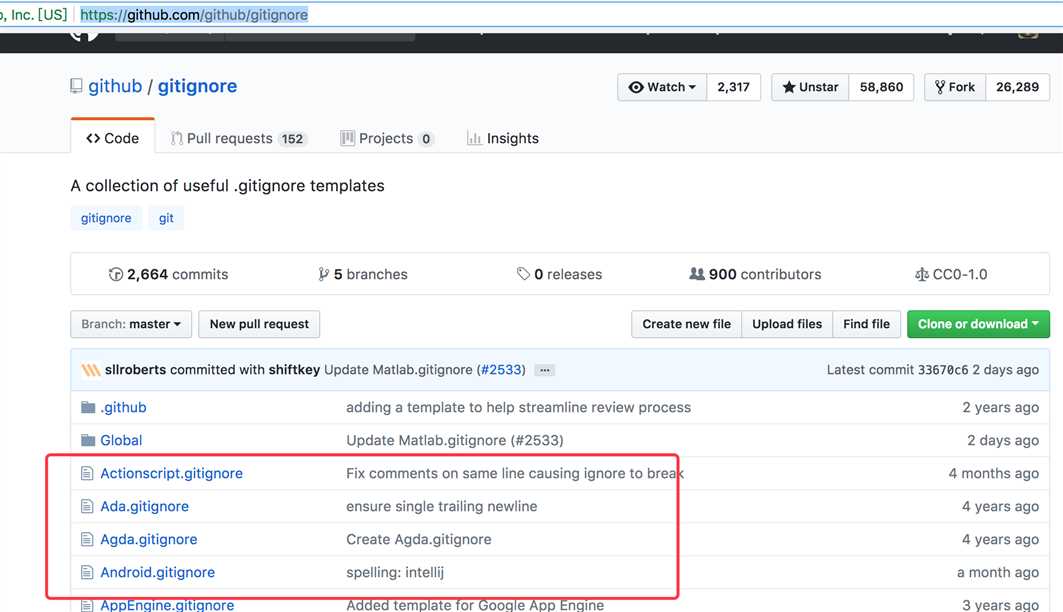Open shiftkey profile link
Viewport: 1063px width, 612px height.
coord(294,370)
